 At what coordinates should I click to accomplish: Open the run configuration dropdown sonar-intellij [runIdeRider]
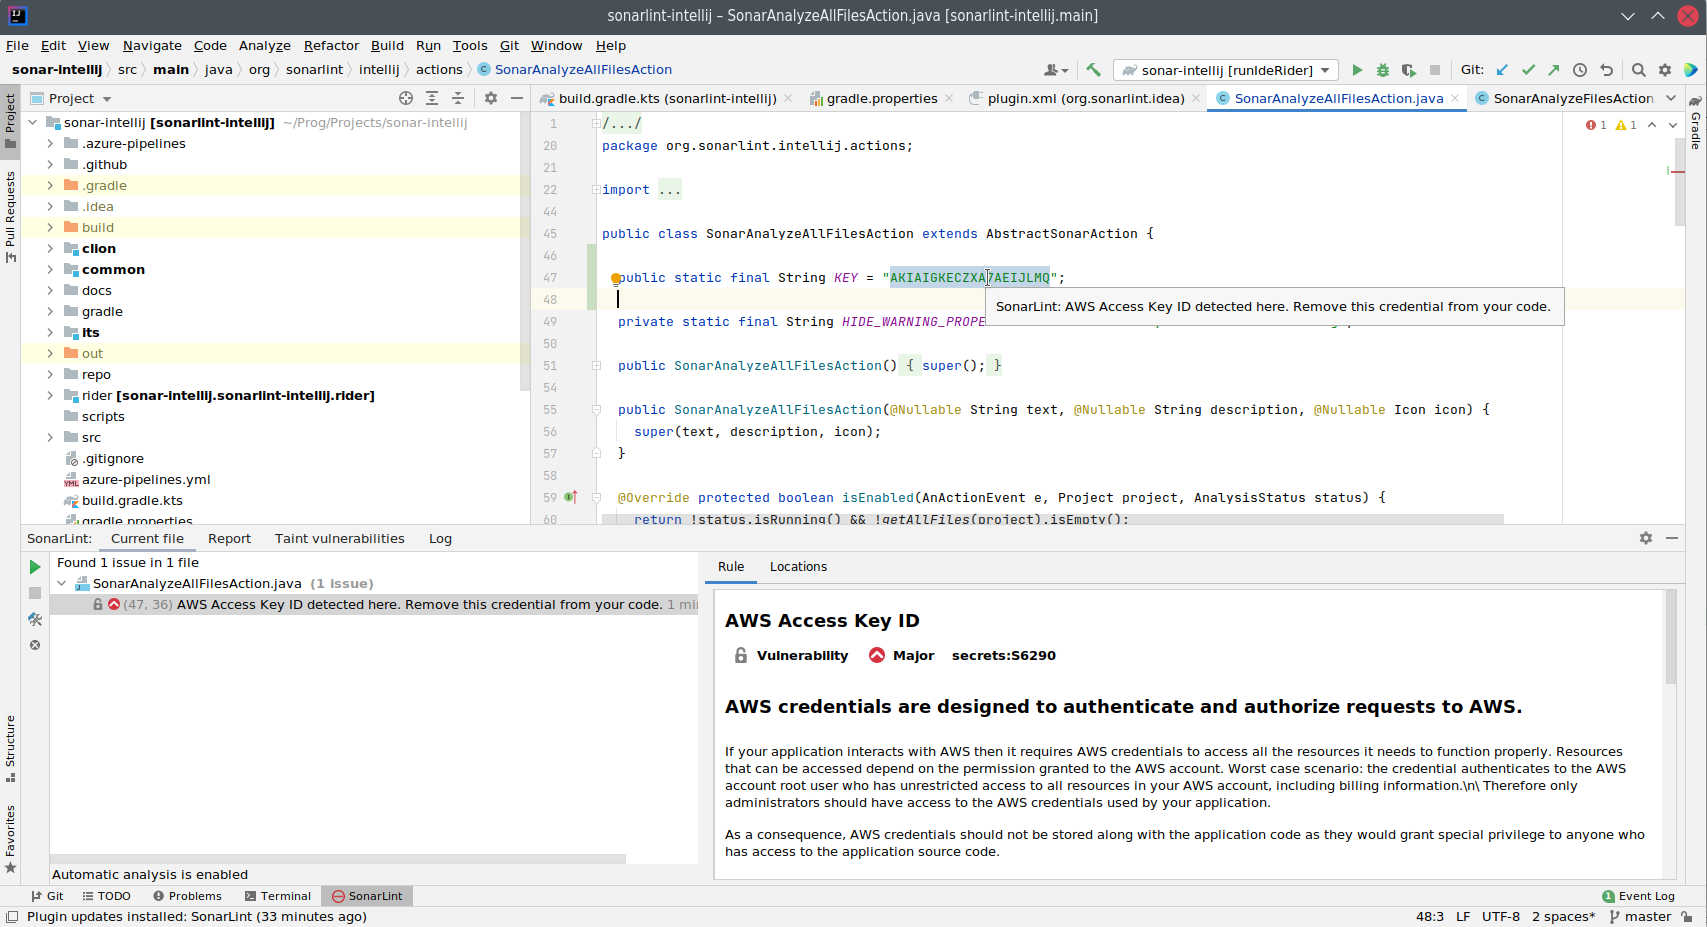click(x=1227, y=70)
